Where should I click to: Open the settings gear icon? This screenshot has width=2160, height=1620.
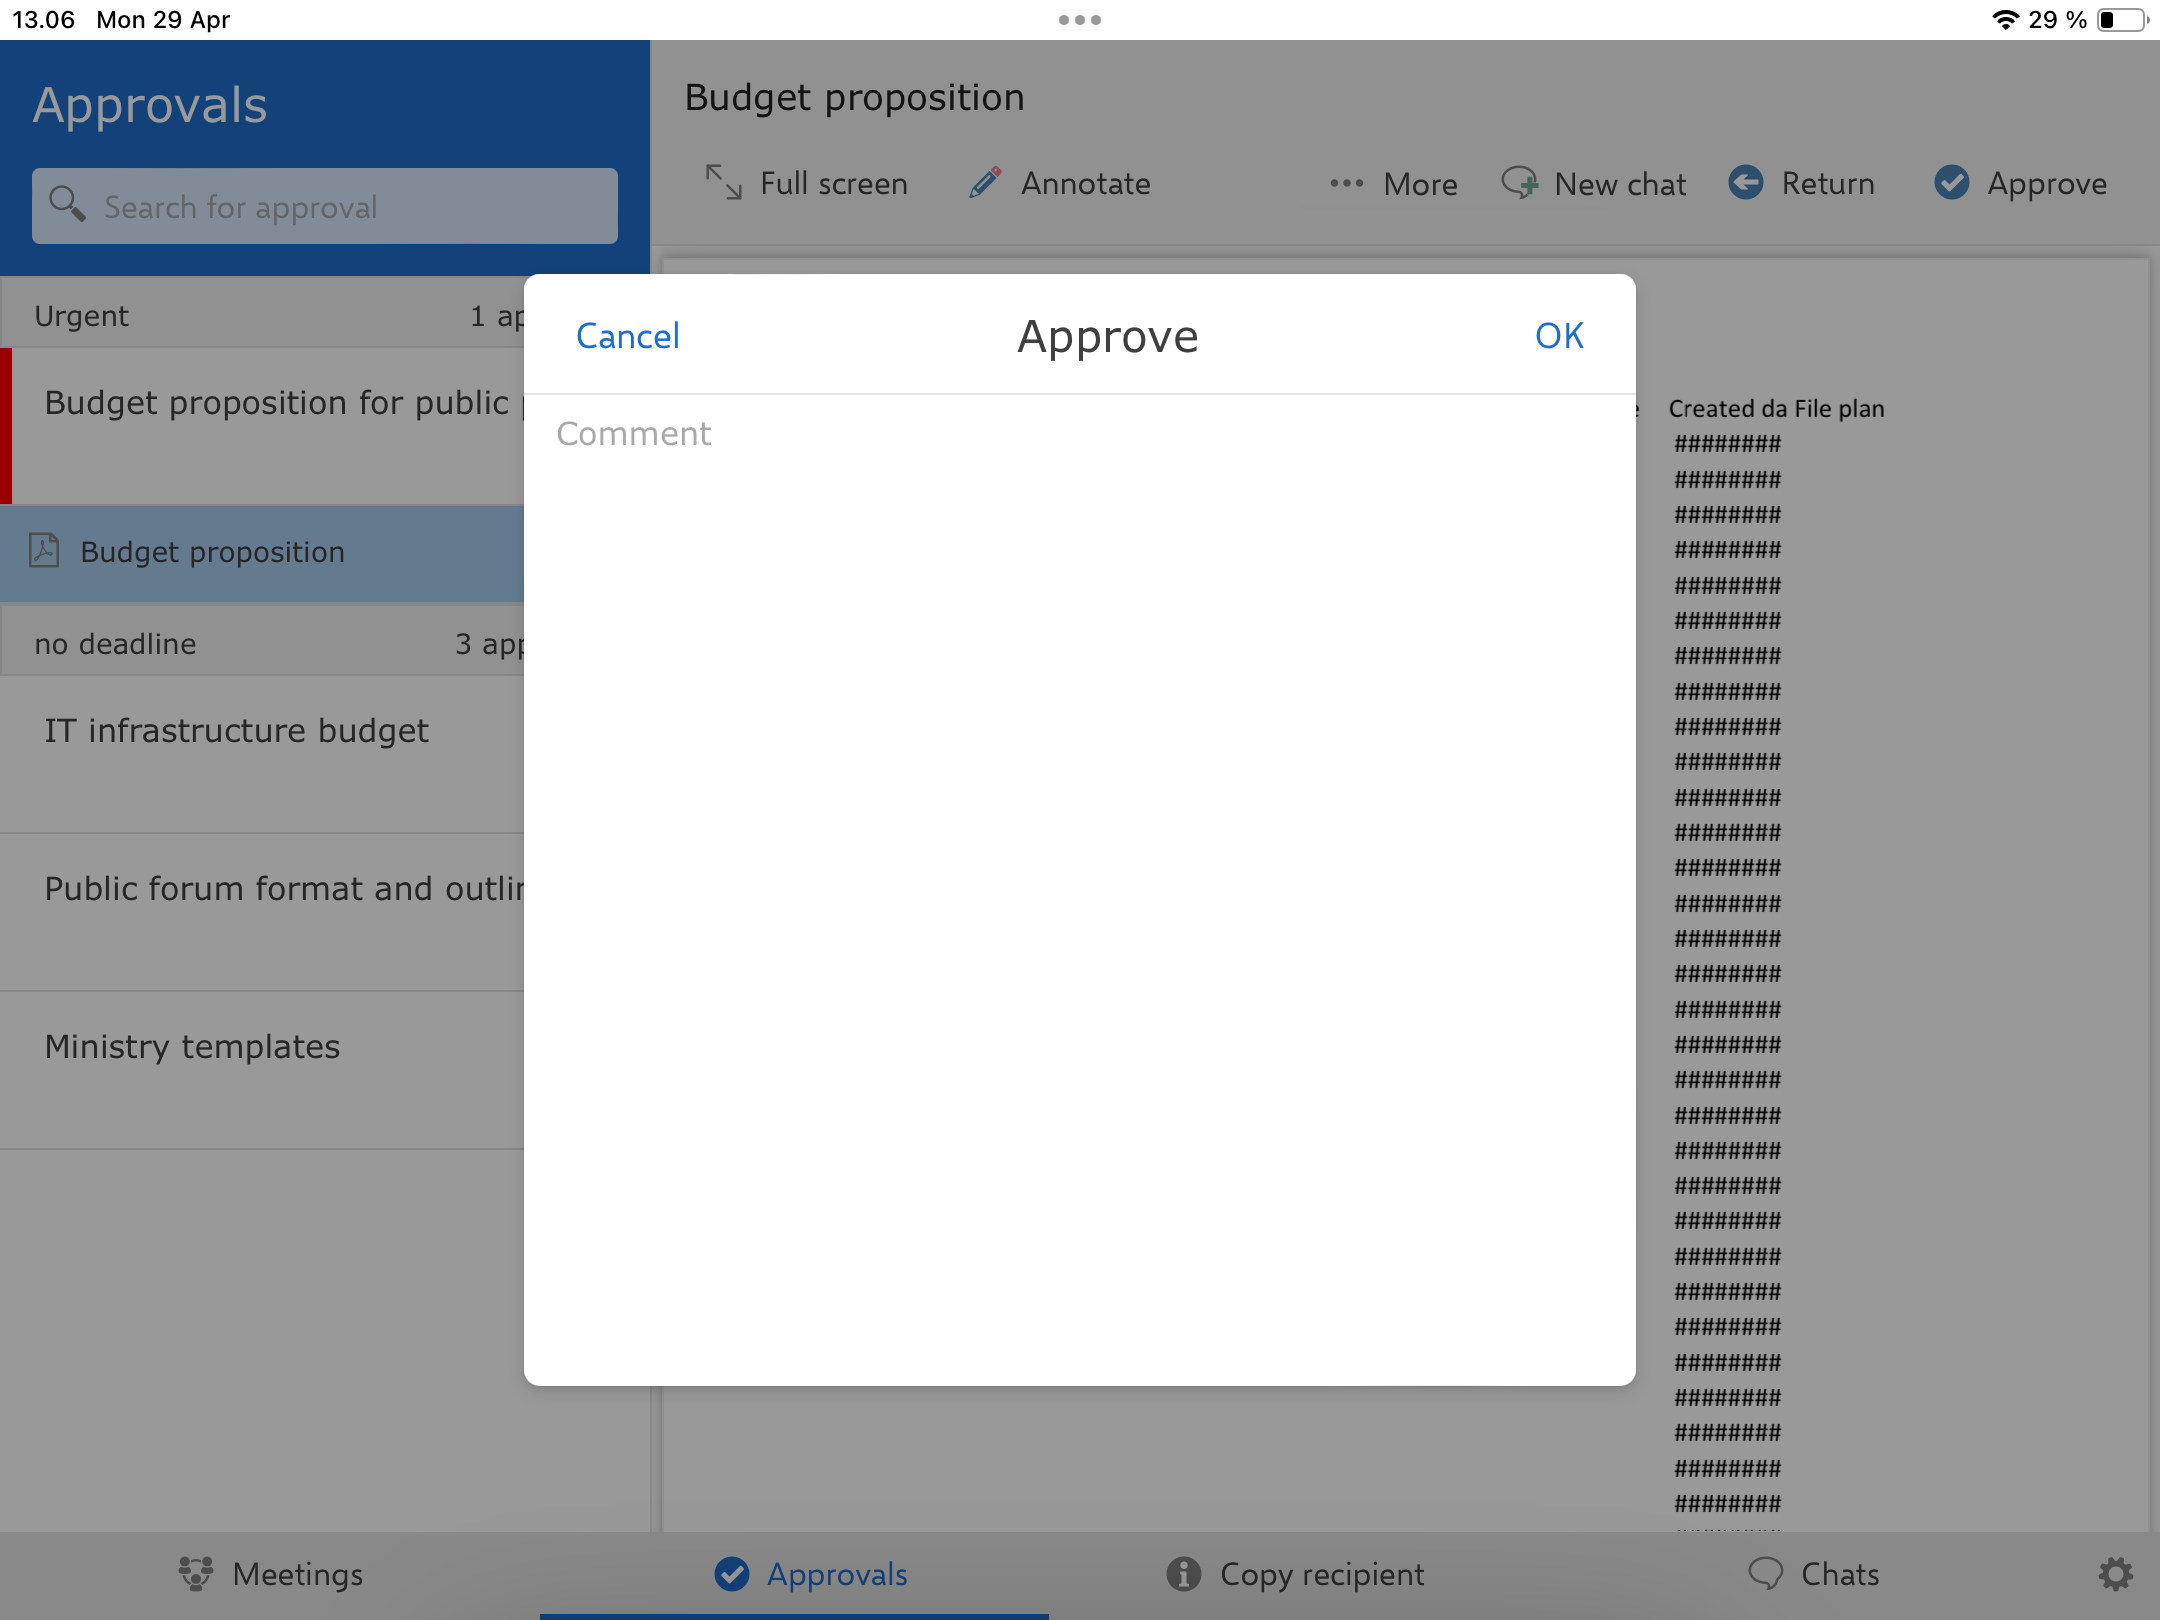2115,1574
